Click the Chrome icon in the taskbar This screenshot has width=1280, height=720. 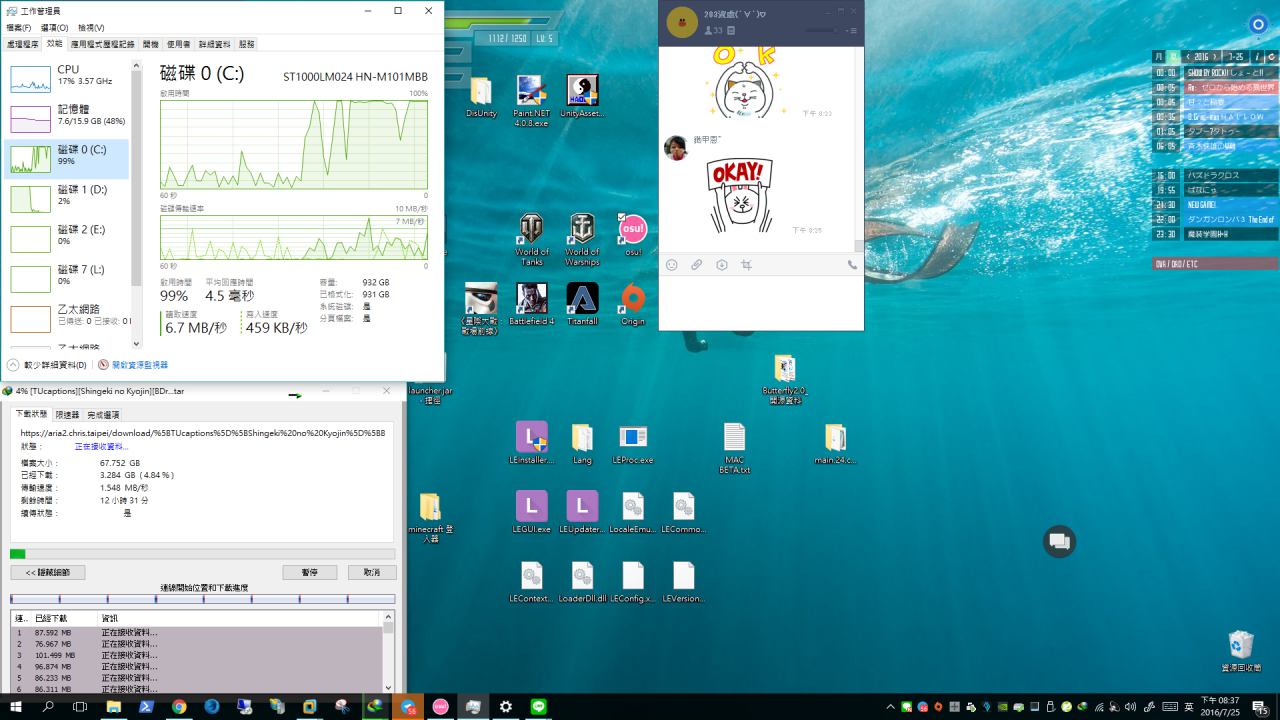tap(179, 707)
